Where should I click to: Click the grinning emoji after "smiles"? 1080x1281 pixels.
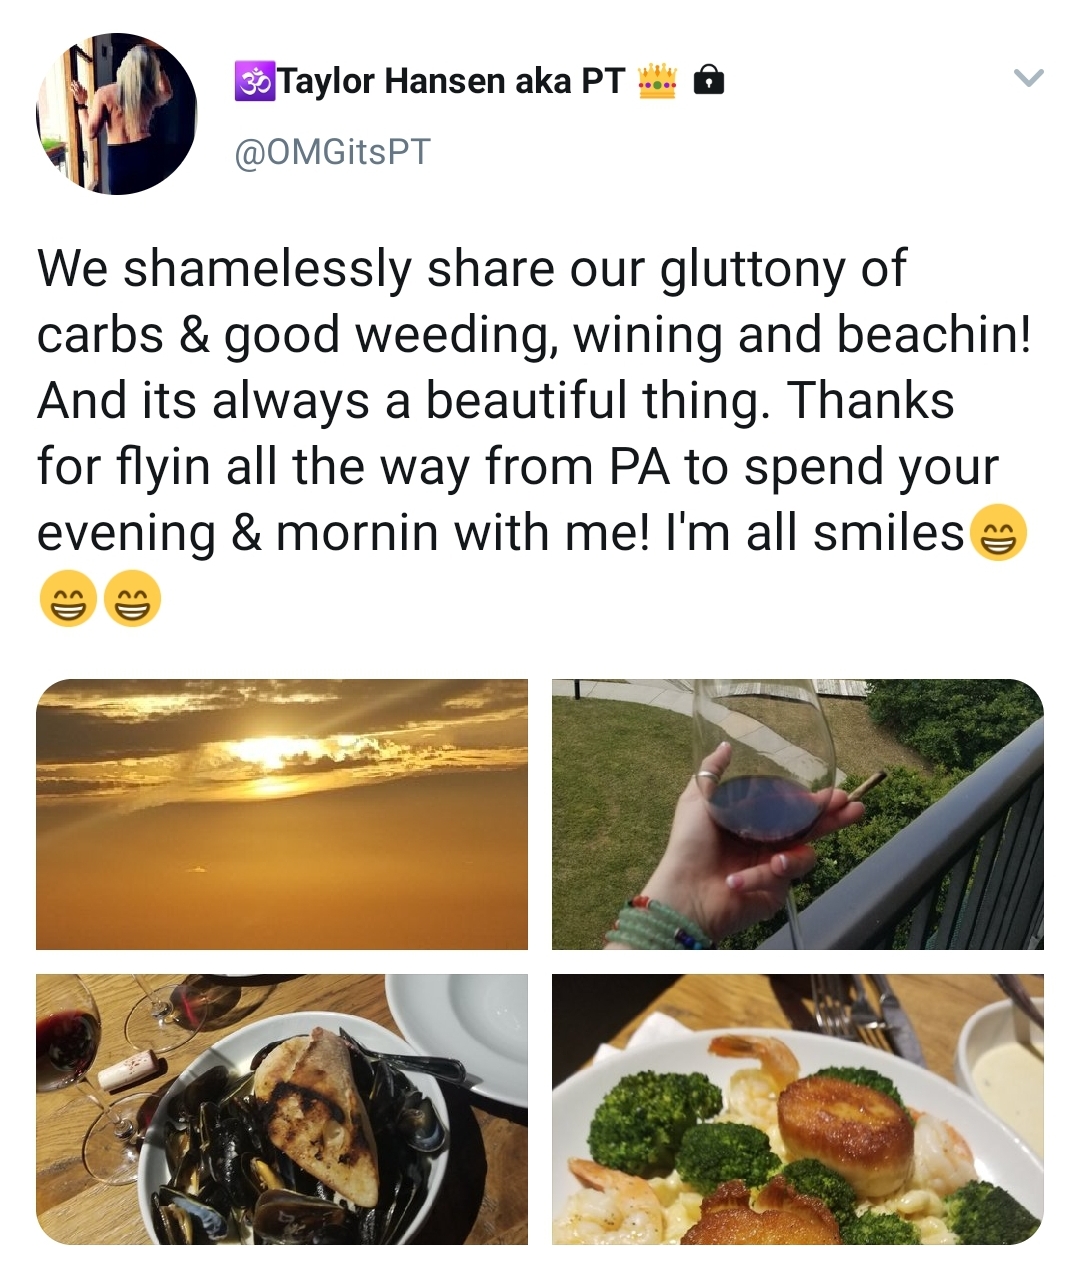coord(997,533)
